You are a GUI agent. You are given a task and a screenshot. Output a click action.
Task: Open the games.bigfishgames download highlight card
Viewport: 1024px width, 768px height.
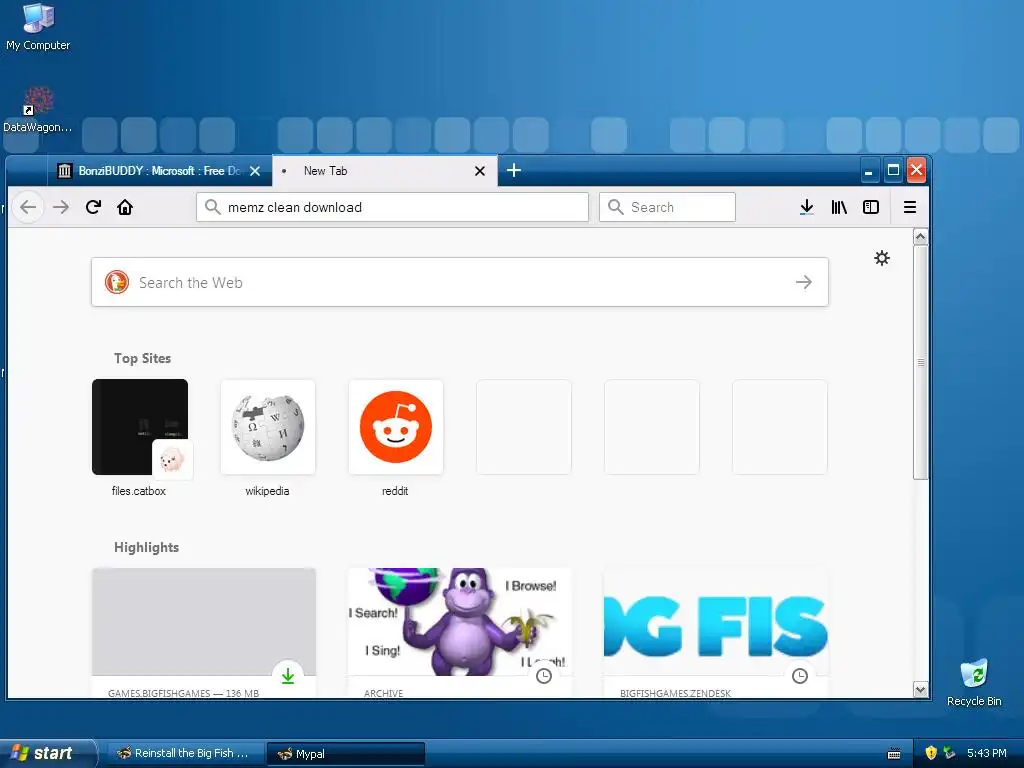pos(204,633)
